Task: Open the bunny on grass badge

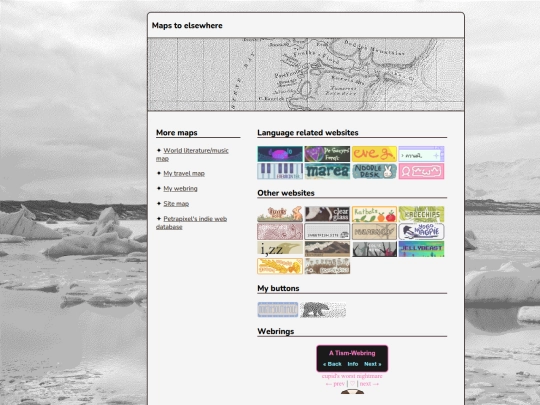Action: tap(280, 214)
